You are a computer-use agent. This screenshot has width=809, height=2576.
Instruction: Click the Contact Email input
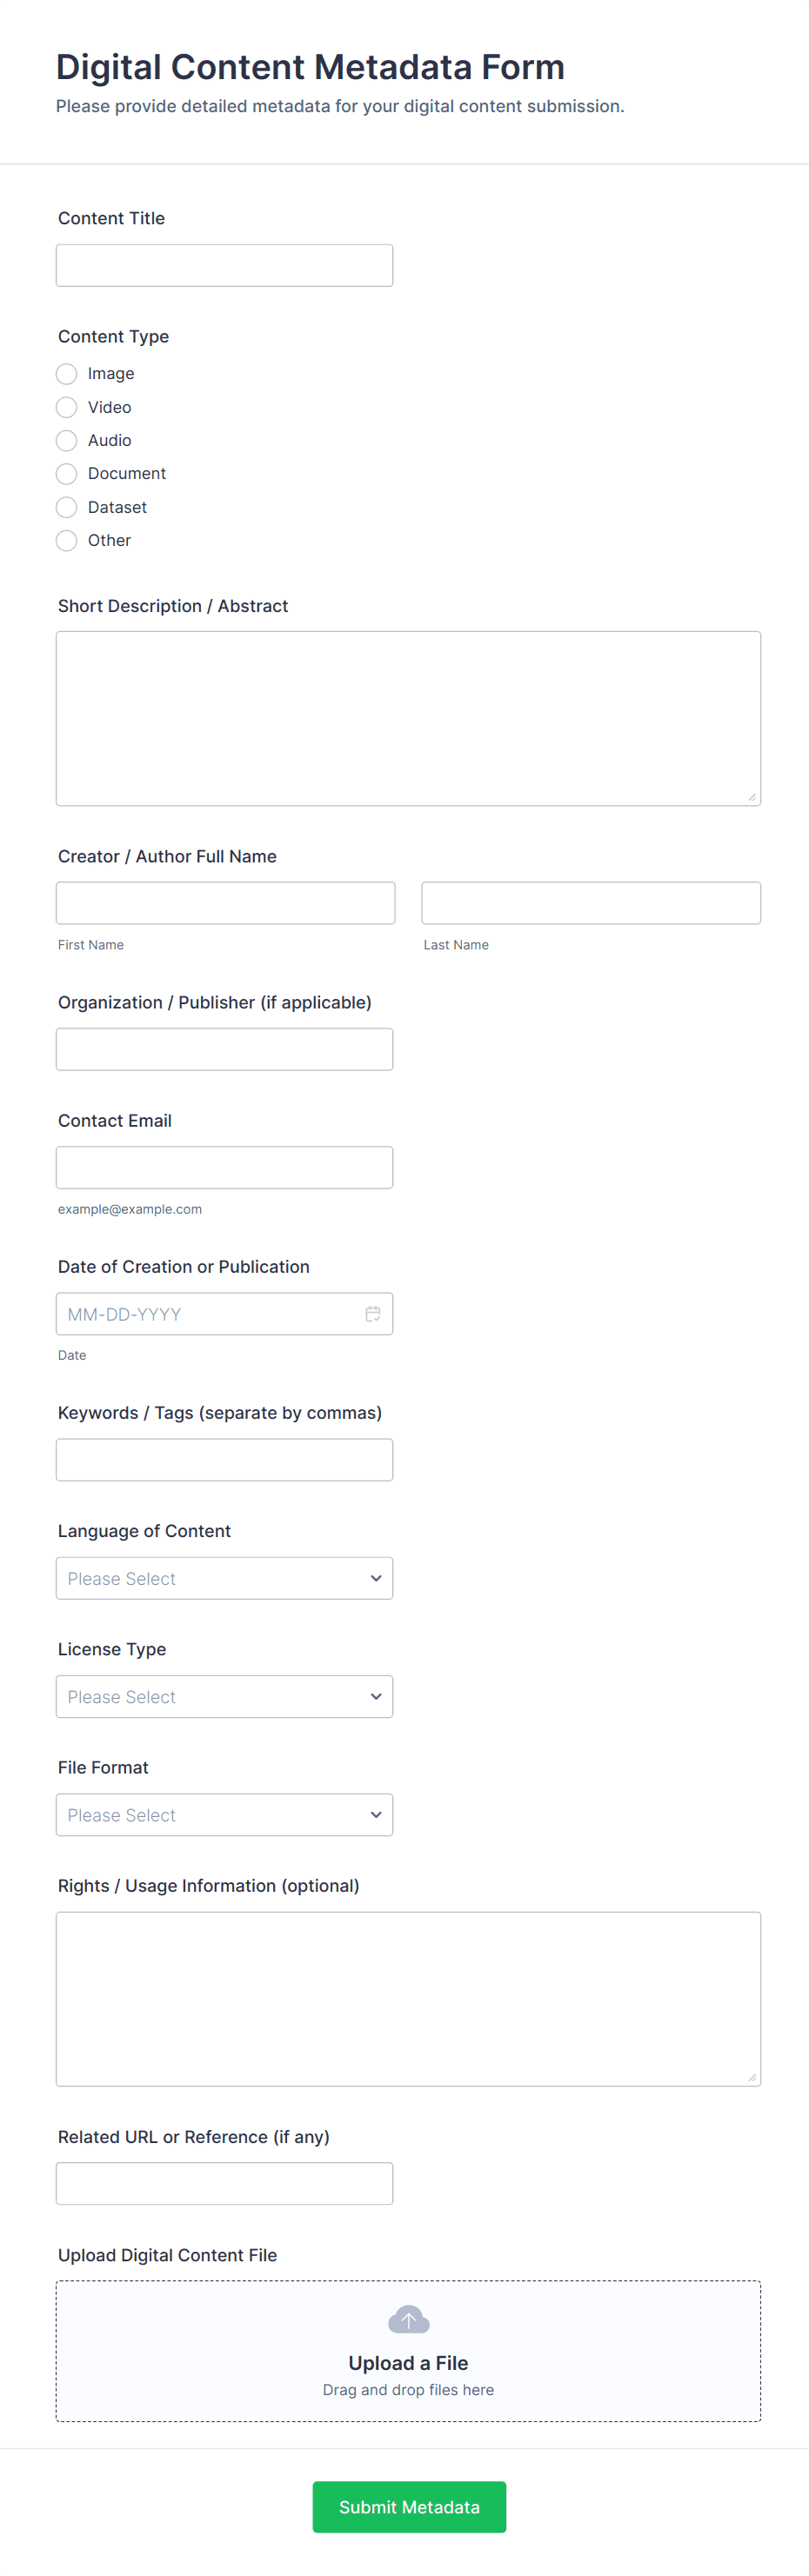(x=224, y=1167)
